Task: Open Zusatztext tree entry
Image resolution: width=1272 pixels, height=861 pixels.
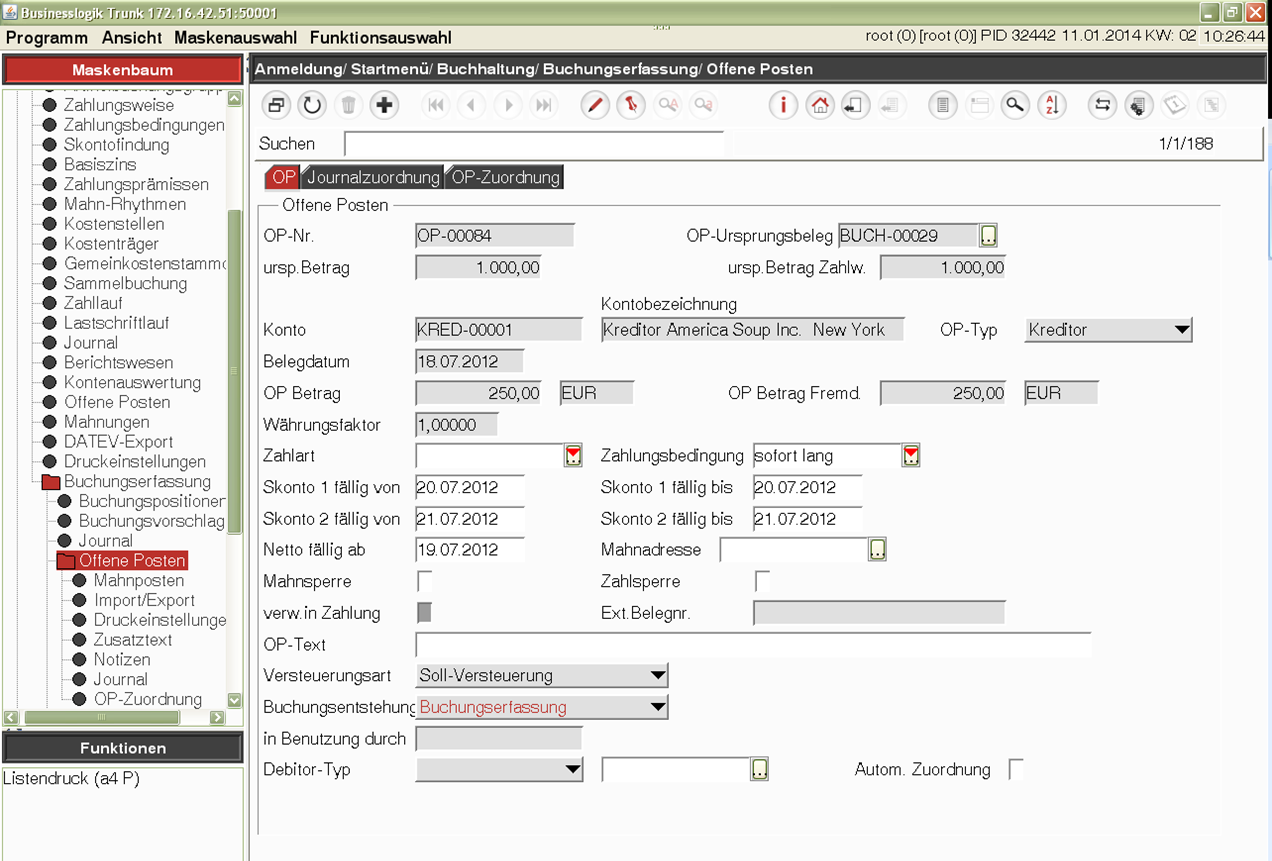Action: (x=132, y=640)
